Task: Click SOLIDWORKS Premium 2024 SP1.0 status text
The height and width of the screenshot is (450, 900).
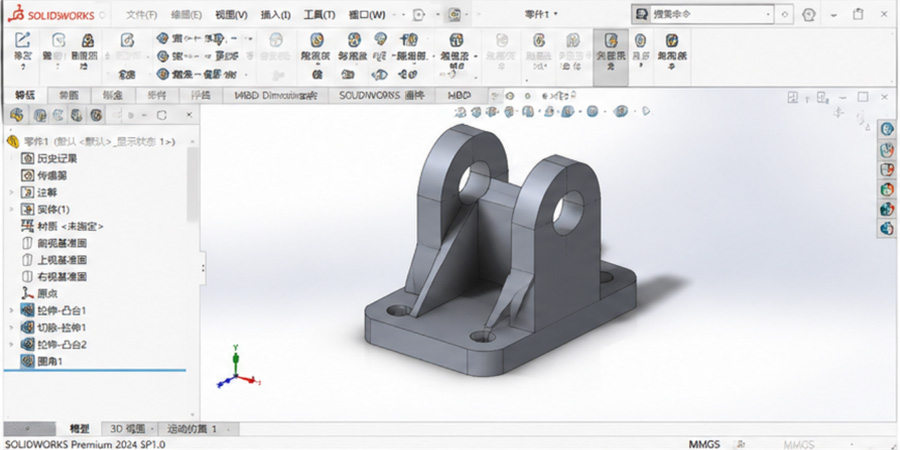Action: [86, 444]
